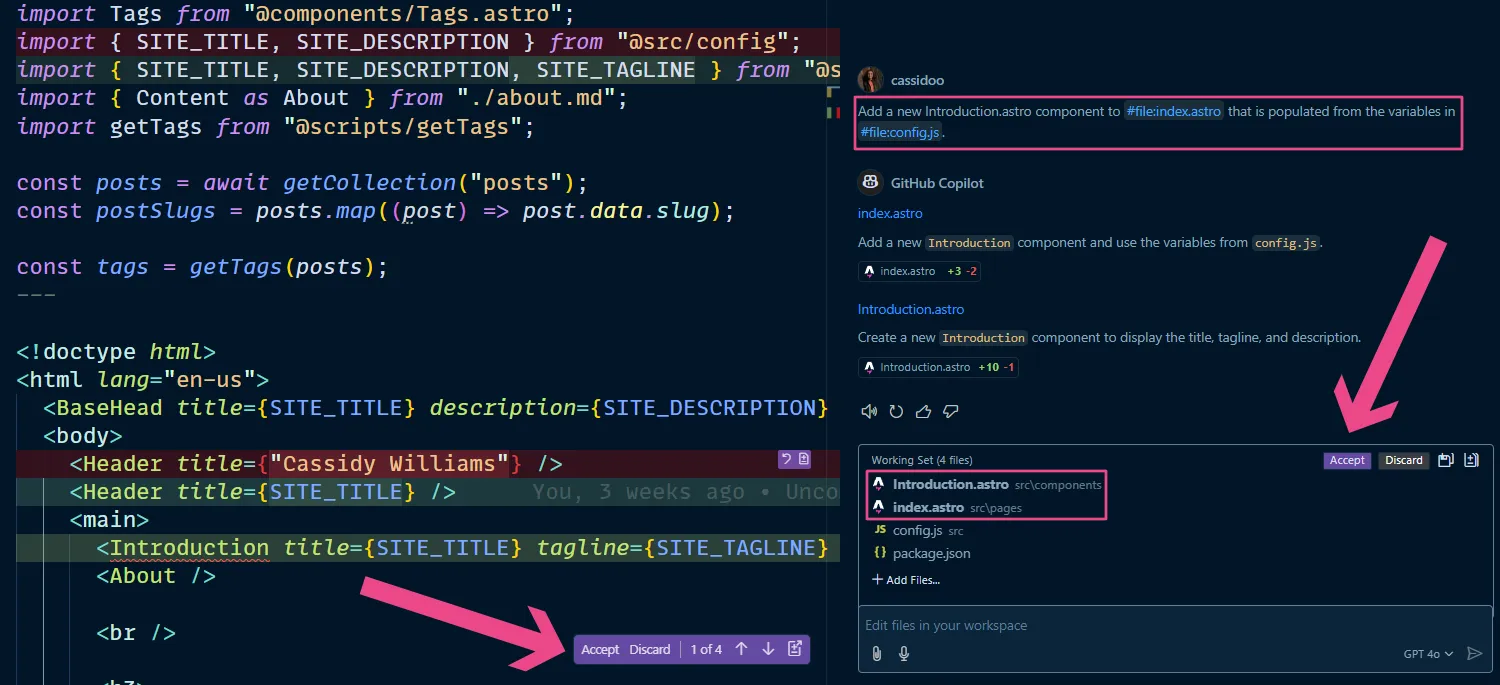Discard all edits in the Working Set
The height and width of the screenshot is (685, 1500).
(x=1404, y=460)
